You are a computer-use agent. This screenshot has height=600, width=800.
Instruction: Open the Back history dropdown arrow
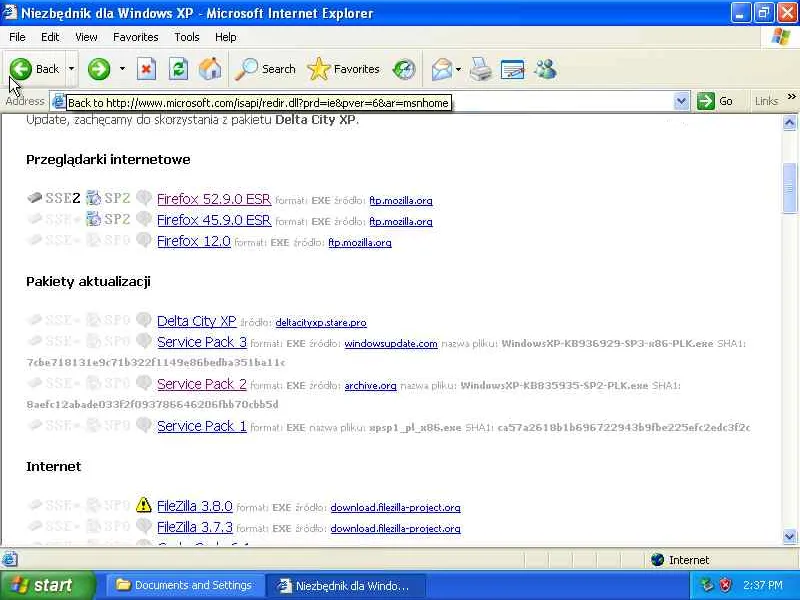[71, 69]
